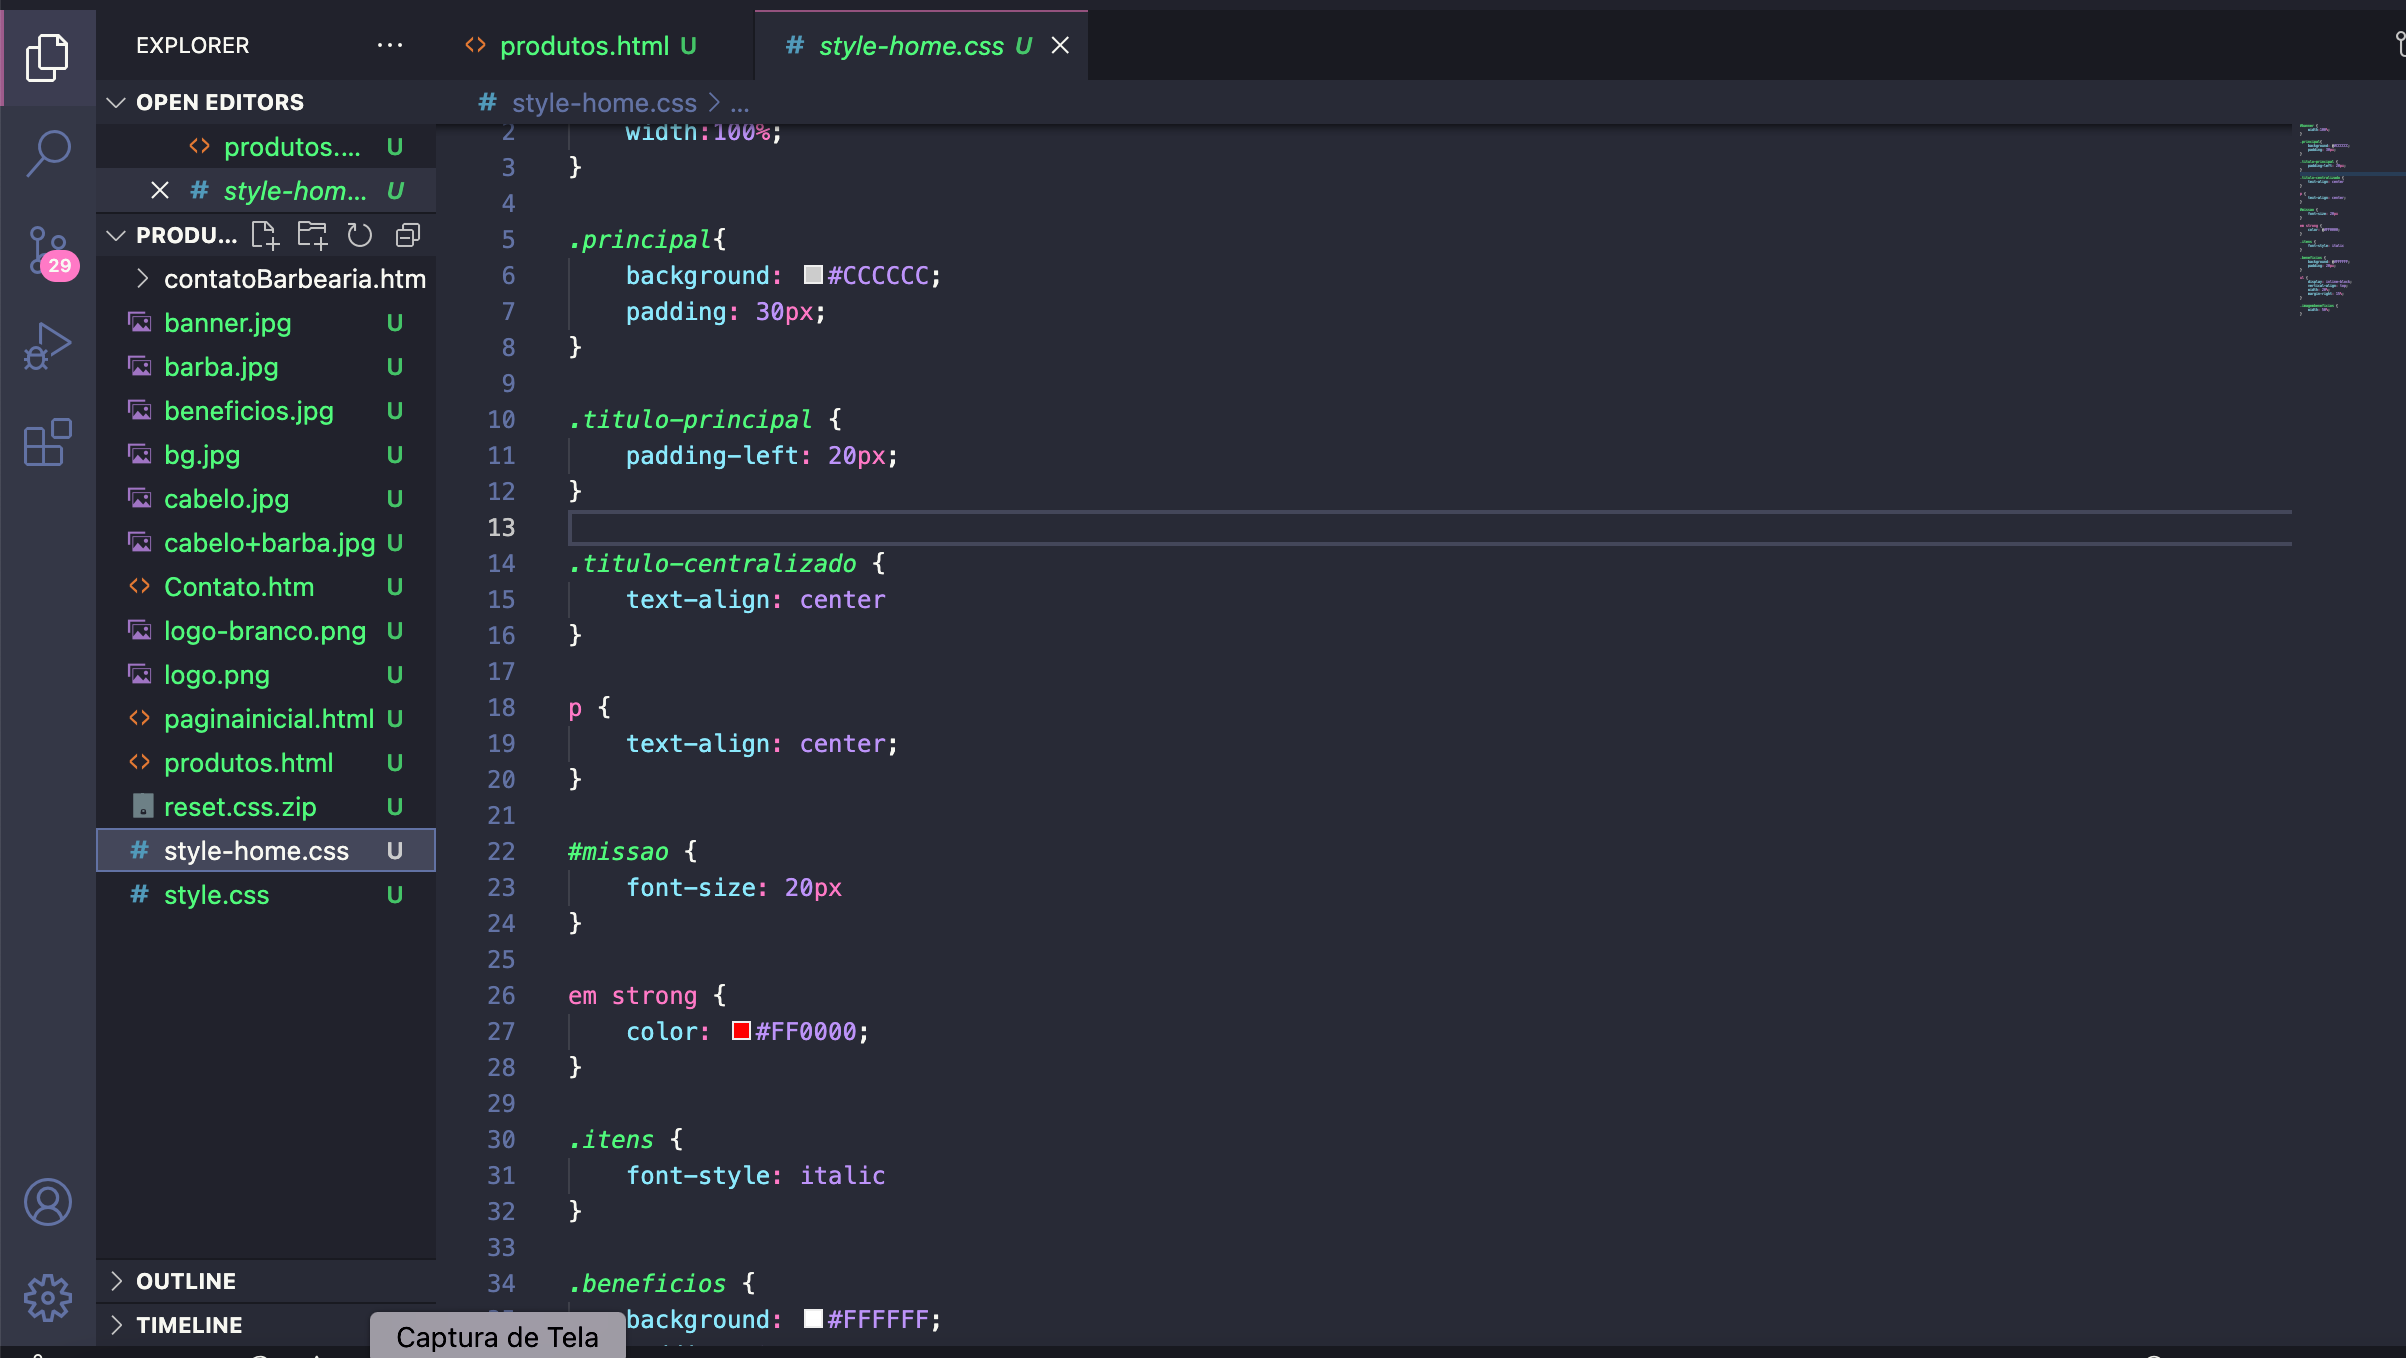The image size is (2406, 1358).
Task: Open the Manage settings gear
Action: pyautogui.click(x=47, y=1298)
